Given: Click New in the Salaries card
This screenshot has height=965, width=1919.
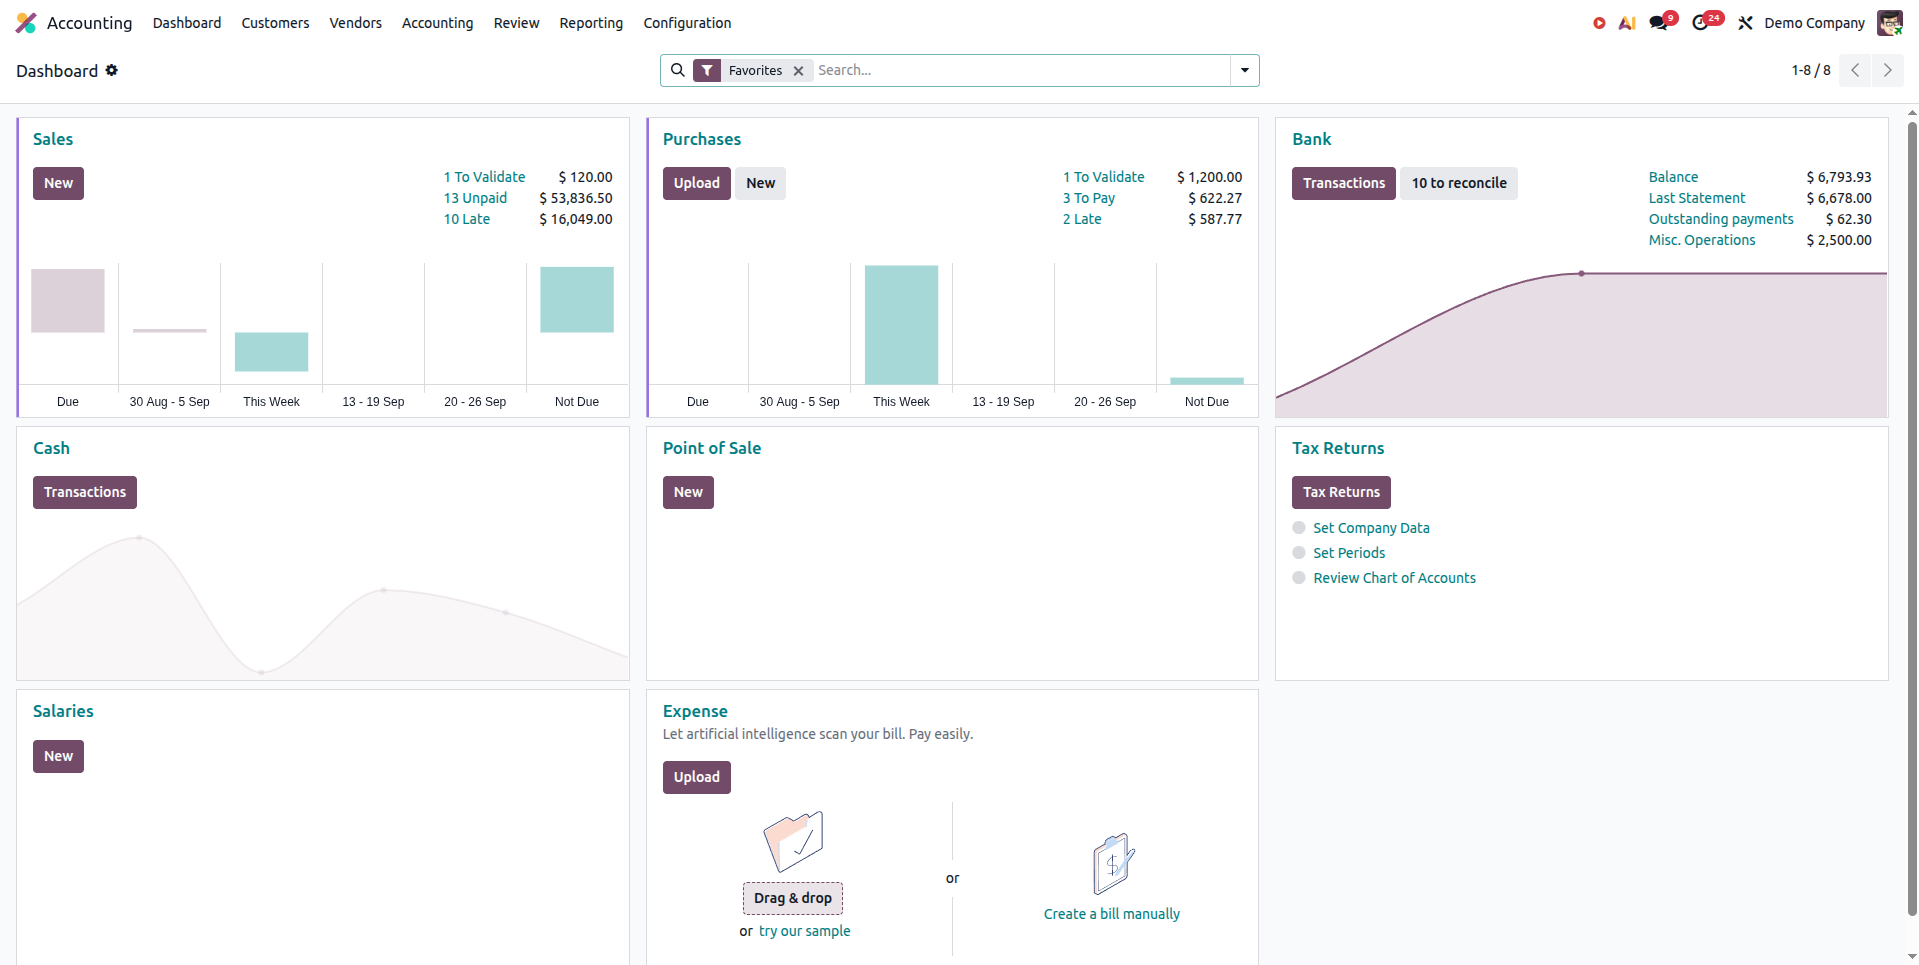Looking at the screenshot, I should (x=58, y=756).
